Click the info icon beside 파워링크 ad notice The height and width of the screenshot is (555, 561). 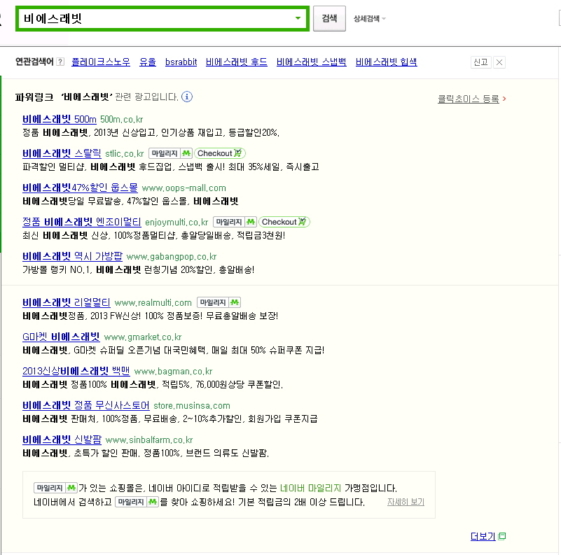coord(187,97)
